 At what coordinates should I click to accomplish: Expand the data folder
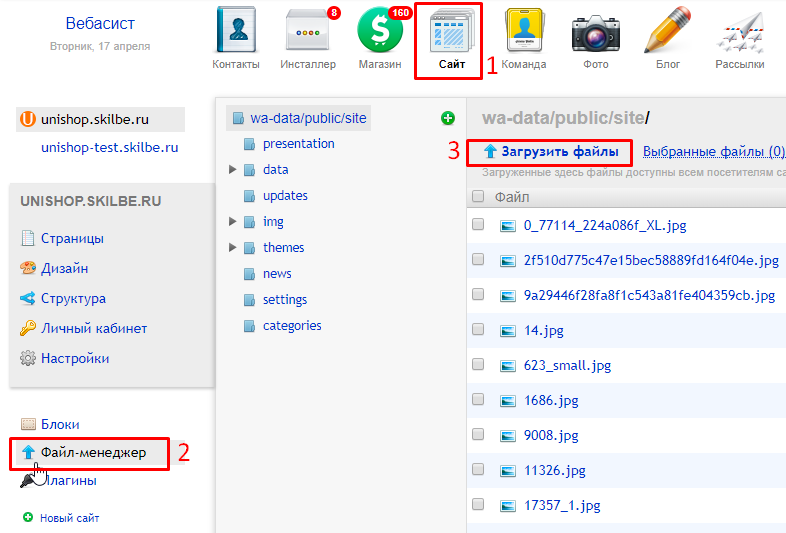(x=233, y=170)
